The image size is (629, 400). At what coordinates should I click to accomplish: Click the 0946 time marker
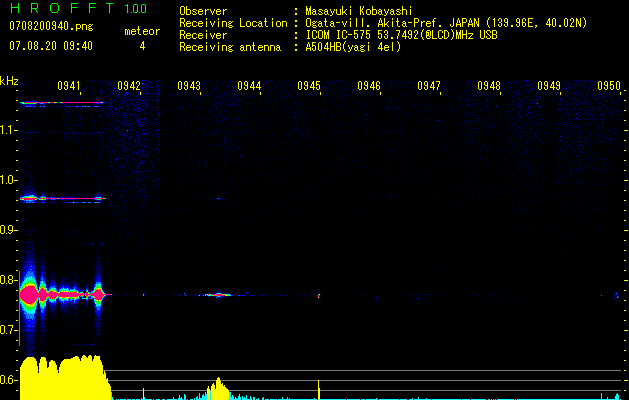click(x=369, y=86)
